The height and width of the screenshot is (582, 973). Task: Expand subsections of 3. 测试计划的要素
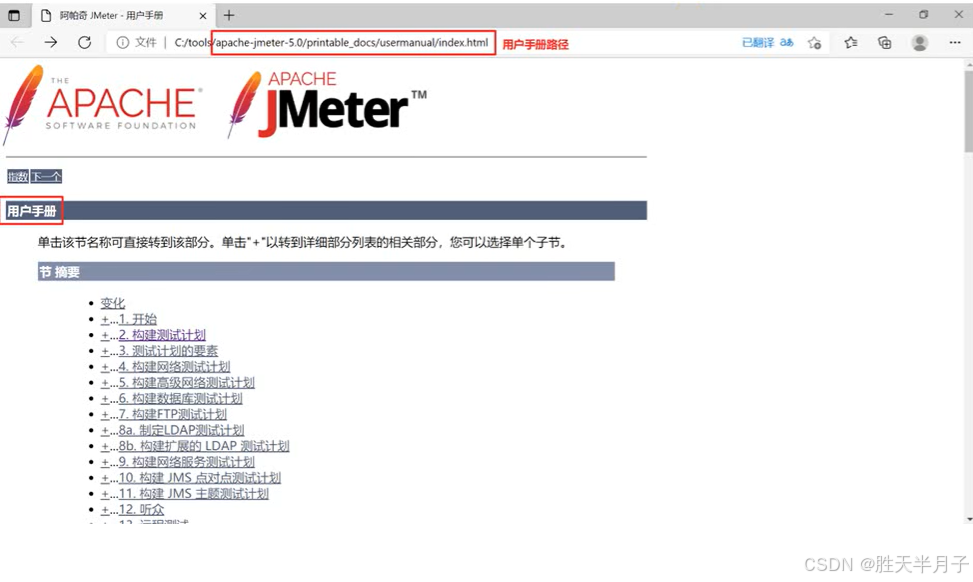(105, 351)
